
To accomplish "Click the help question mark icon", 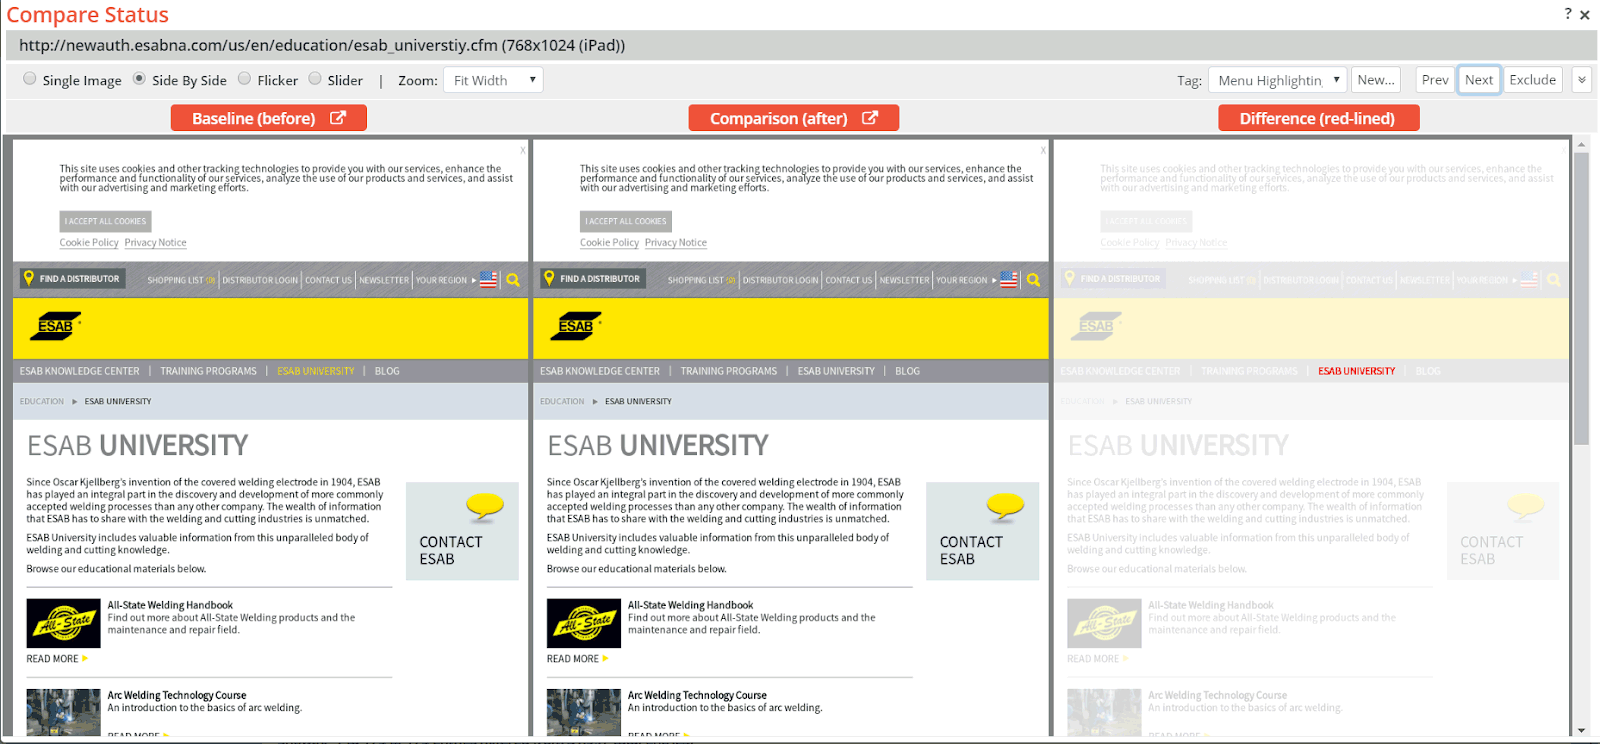I will point(1568,13).
